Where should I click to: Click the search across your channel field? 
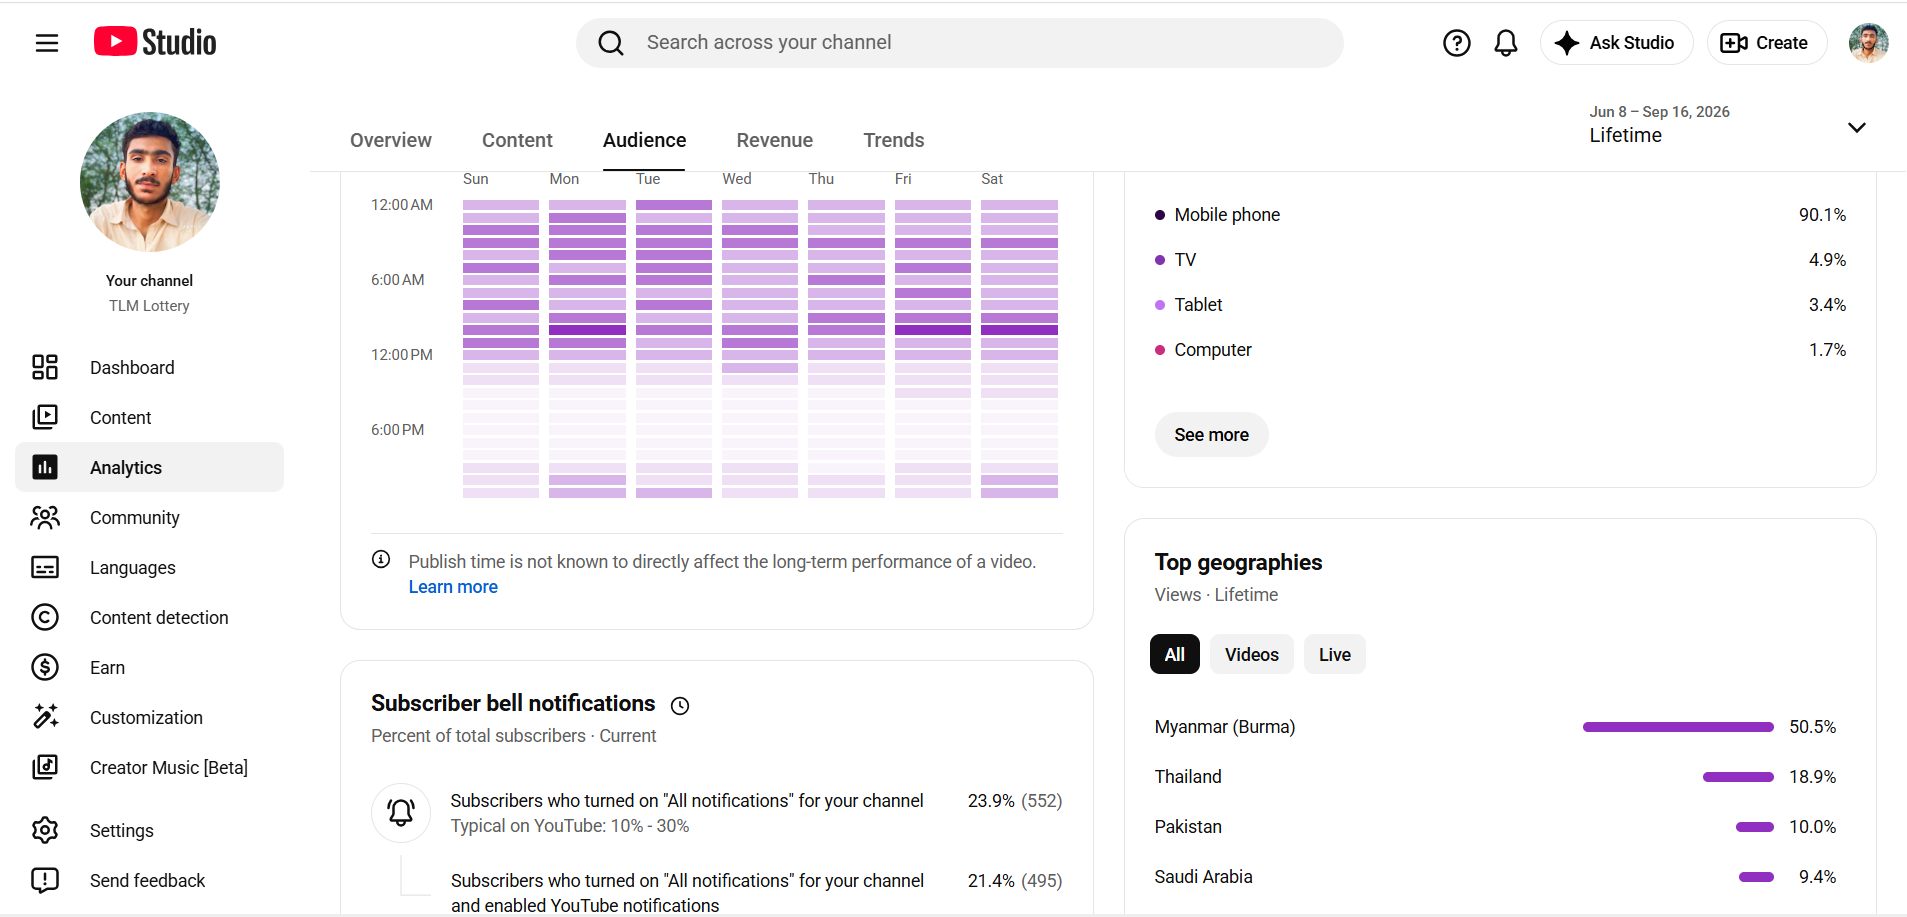tap(960, 43)
